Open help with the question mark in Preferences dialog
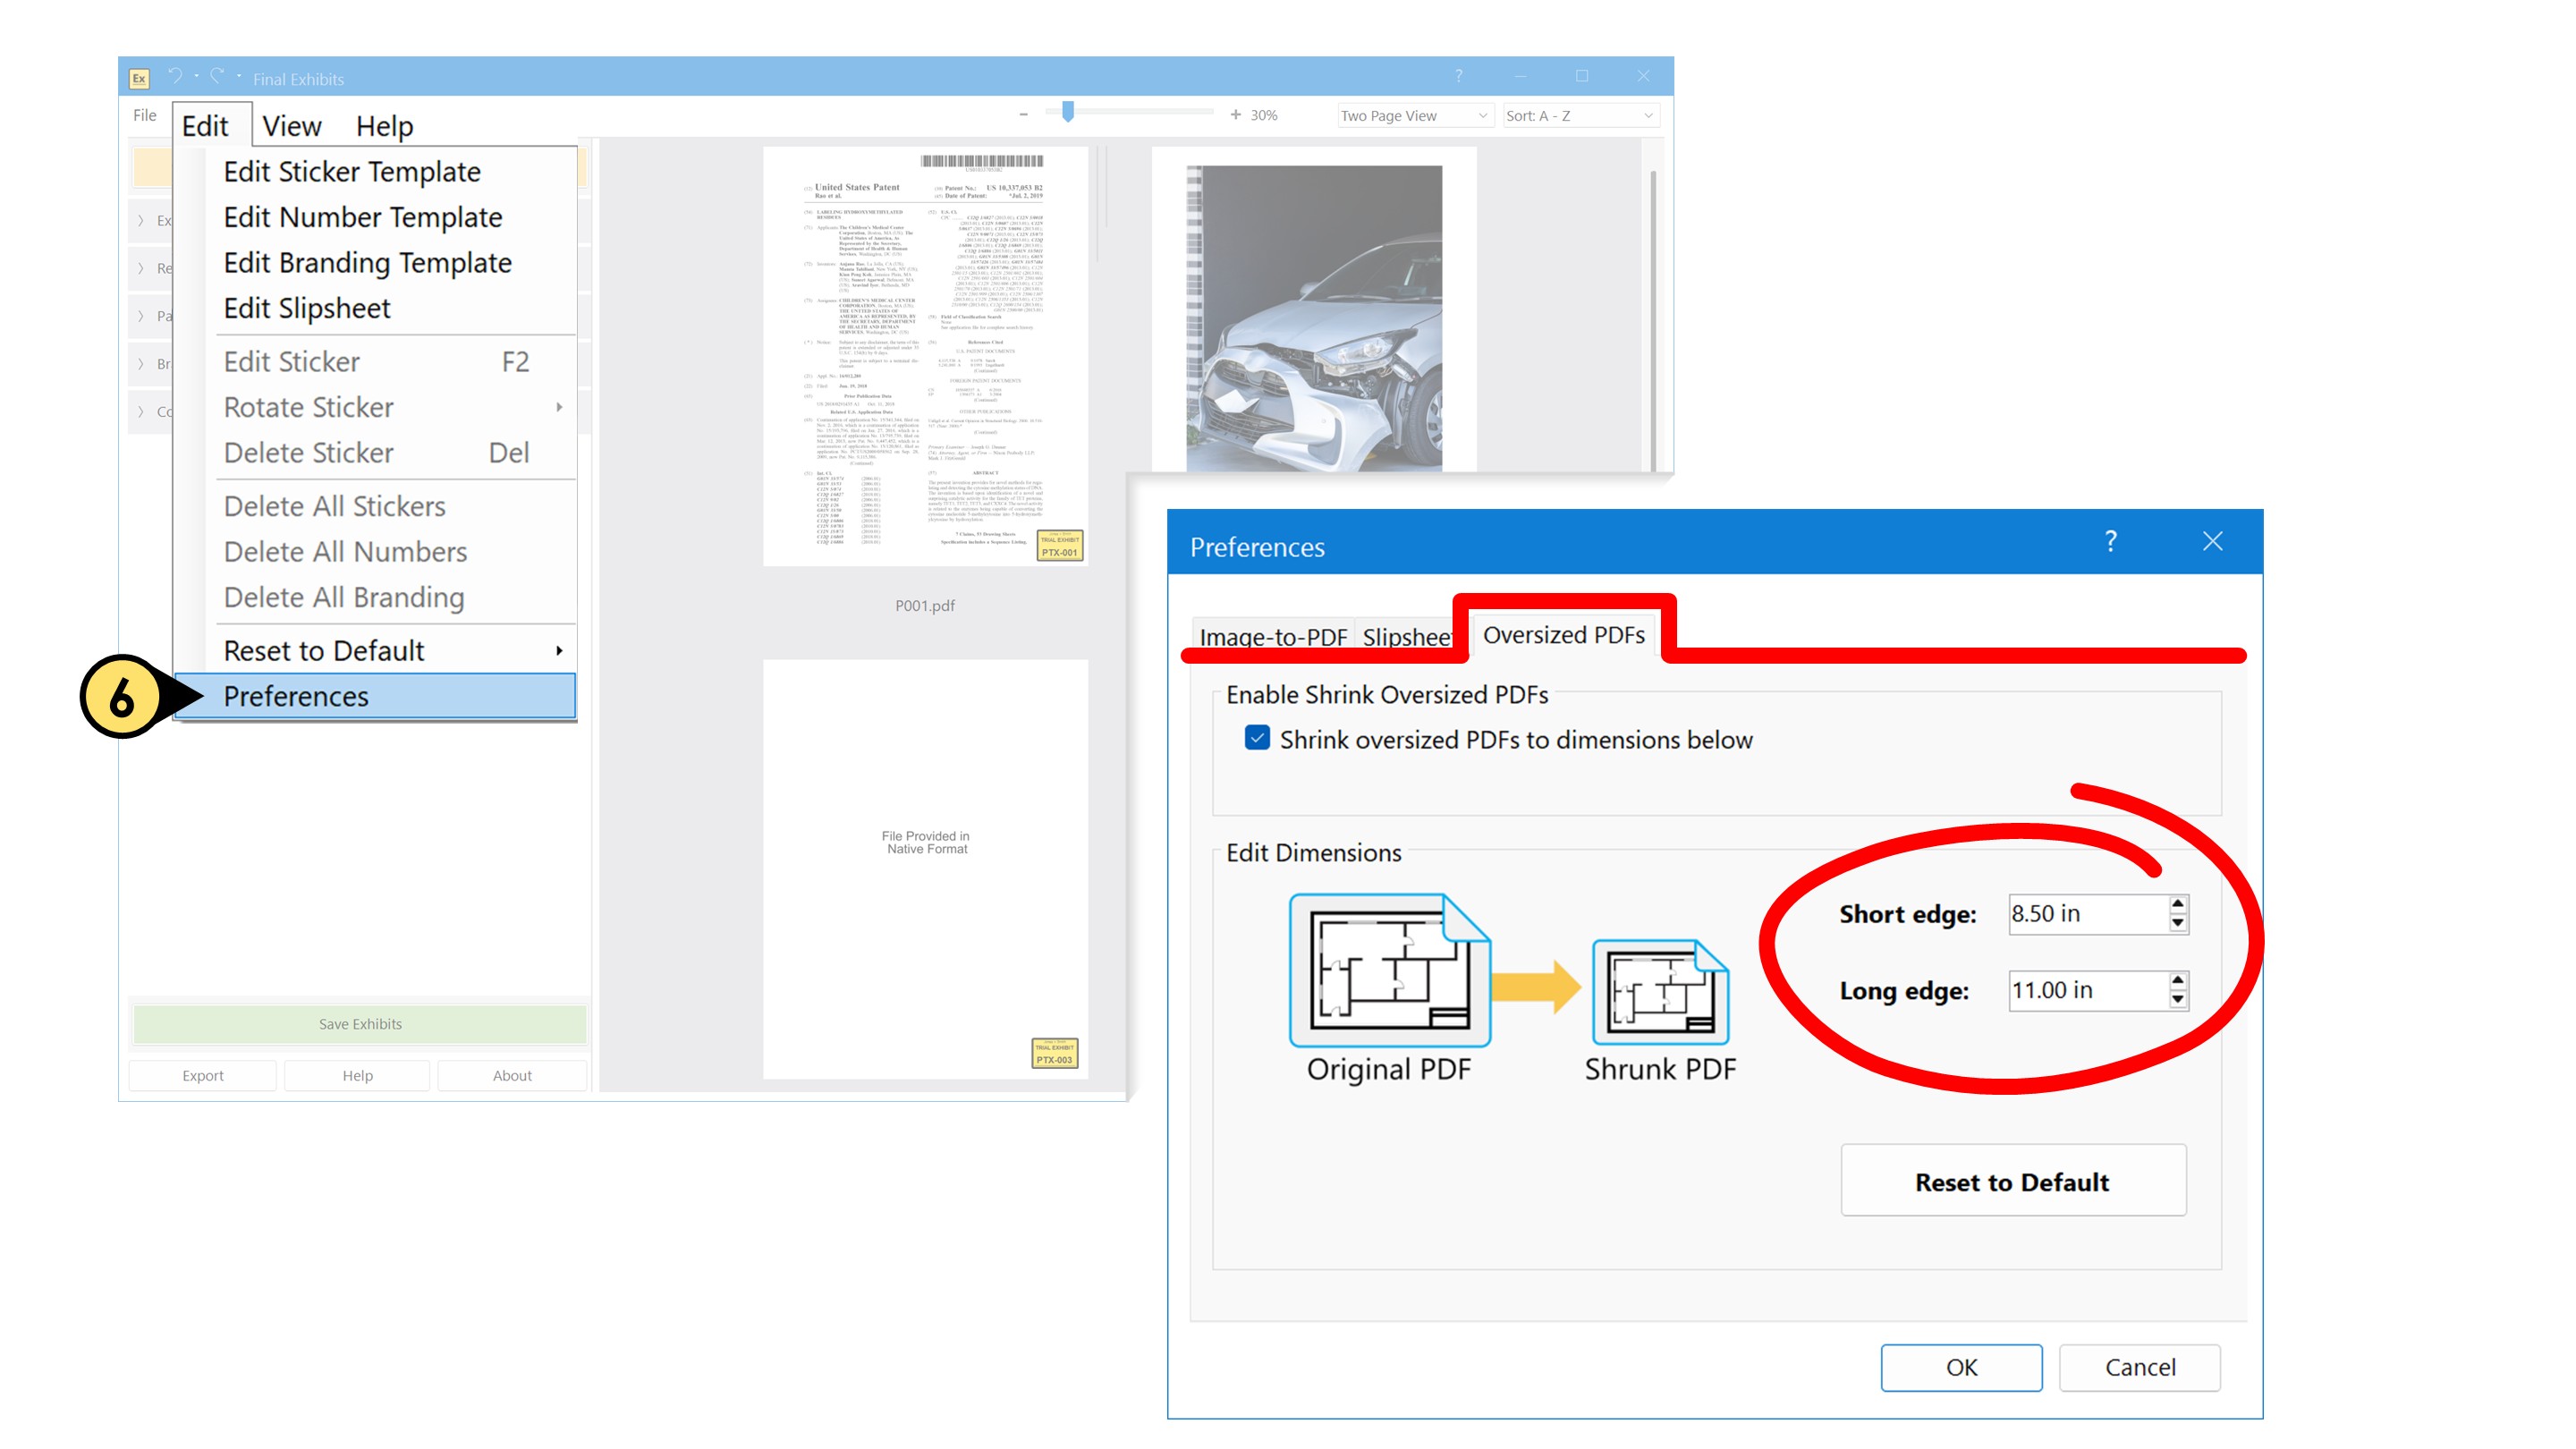The image size is (2576, 1449). tap(2112, 541)
